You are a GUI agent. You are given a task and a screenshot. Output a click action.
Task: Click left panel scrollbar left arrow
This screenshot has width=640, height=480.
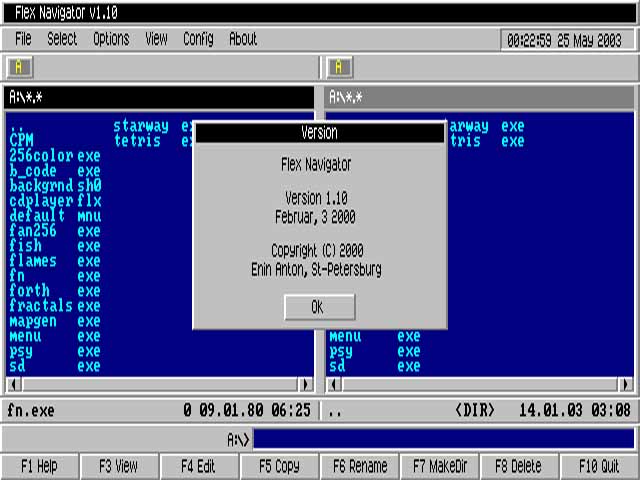tap(14, 384)
